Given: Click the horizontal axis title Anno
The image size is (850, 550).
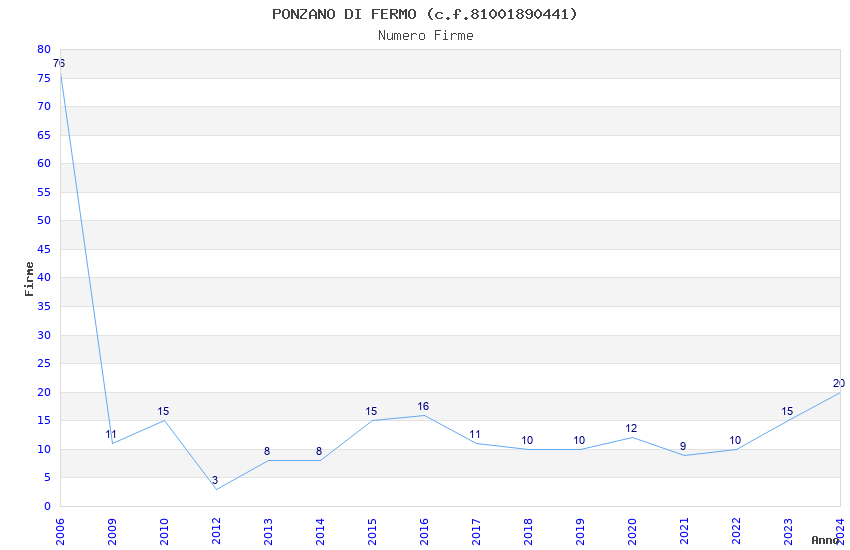Looking at the screenshot, I should click(825, 540).
